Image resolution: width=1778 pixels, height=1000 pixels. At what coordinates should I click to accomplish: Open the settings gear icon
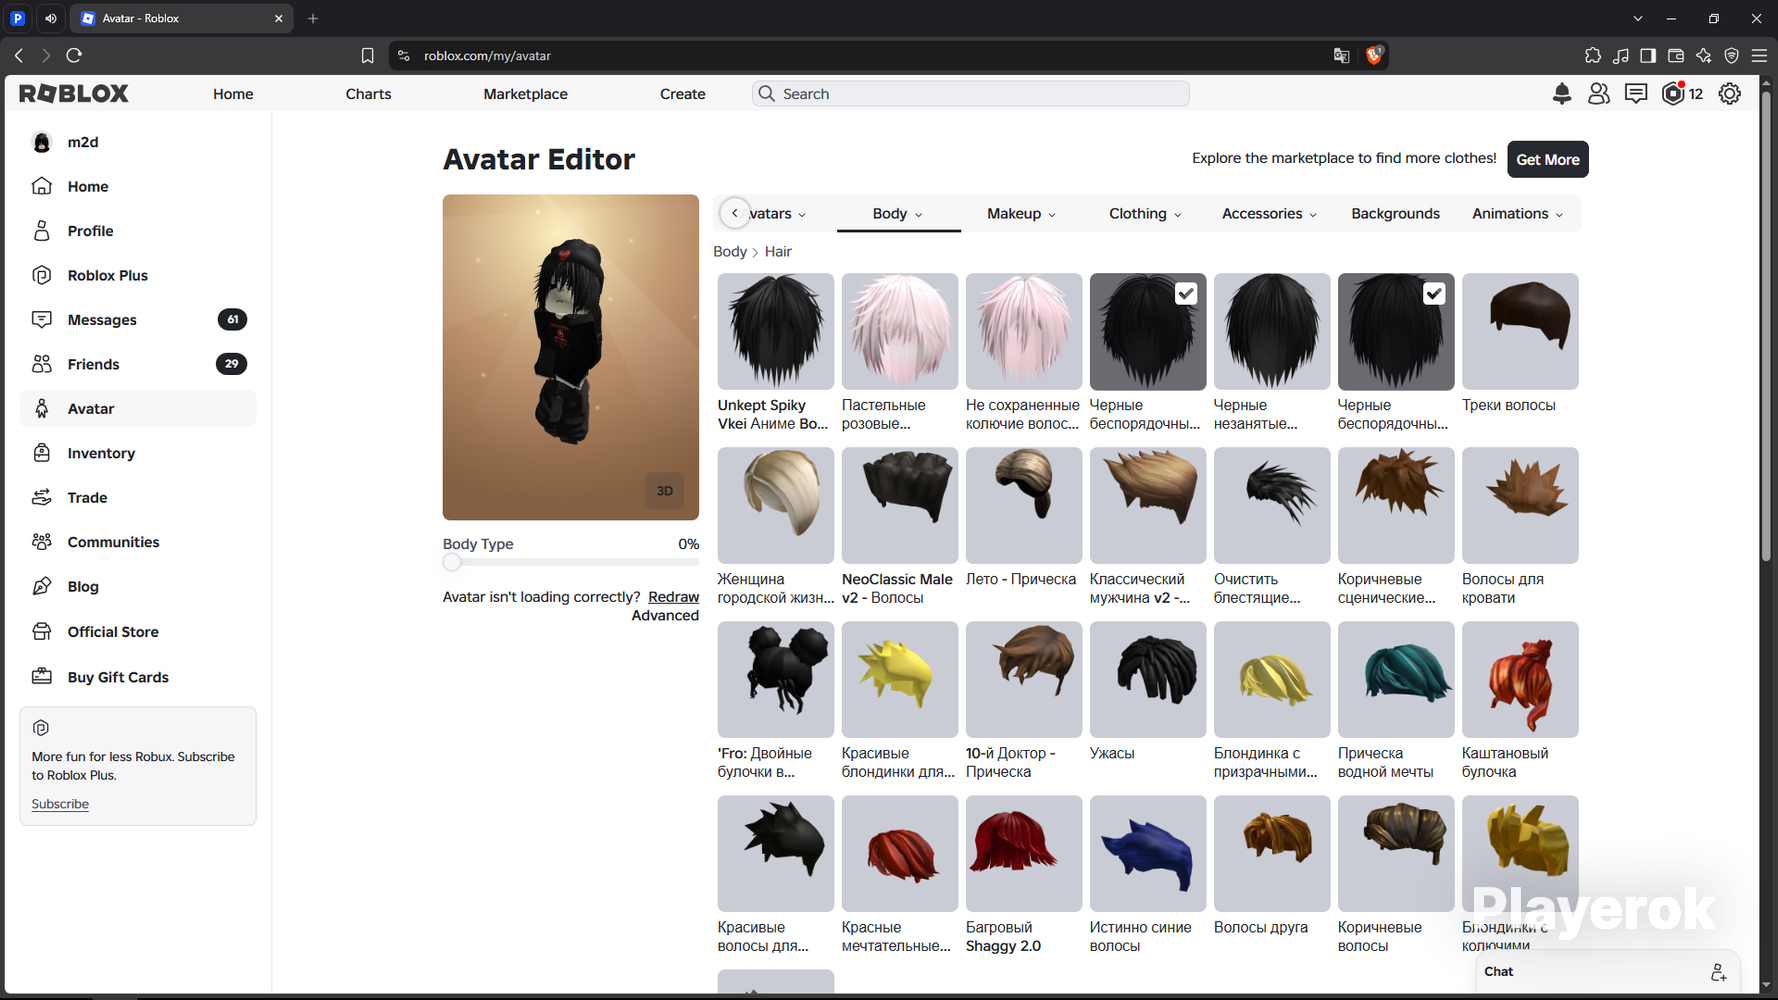1730,94
